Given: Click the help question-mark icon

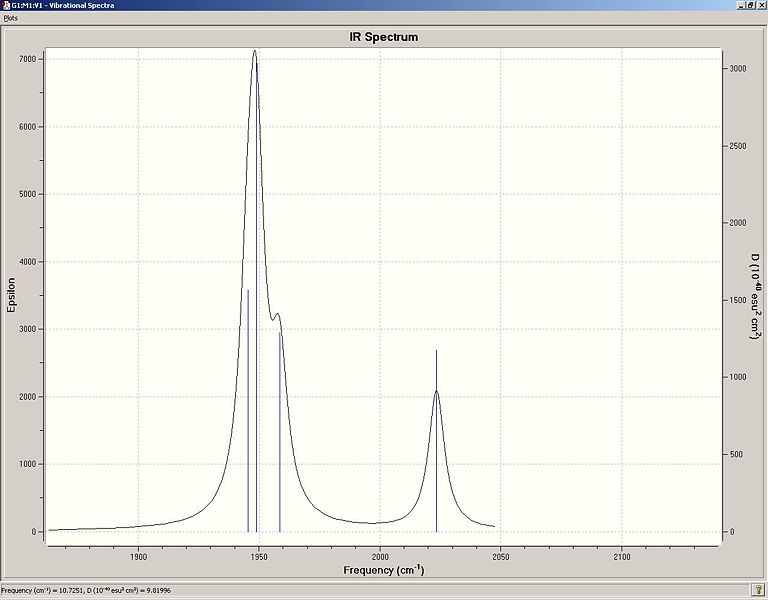Looking at the screenshot, I should click(x=757, y=590).
